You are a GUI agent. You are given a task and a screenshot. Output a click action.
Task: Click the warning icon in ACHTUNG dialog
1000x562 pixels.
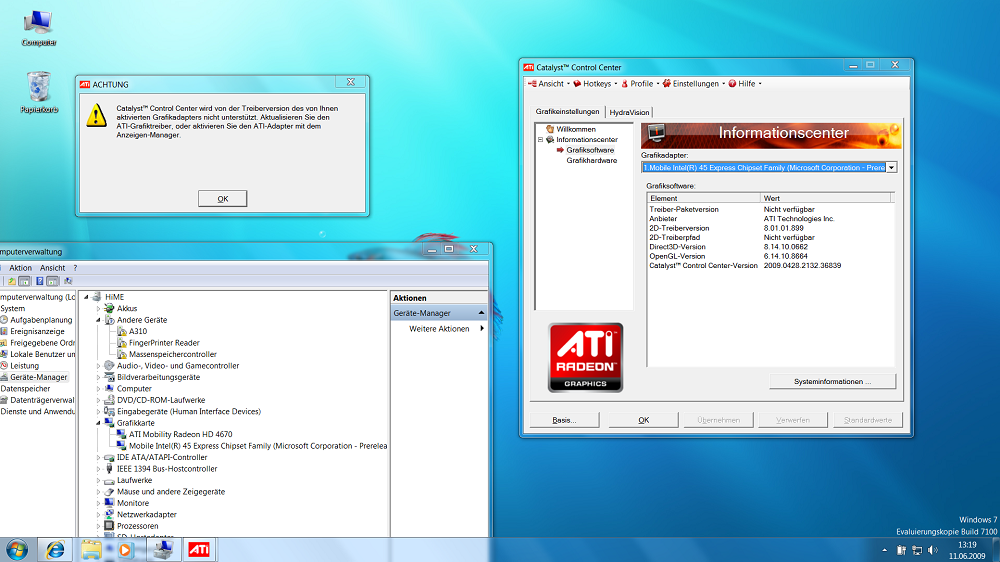[96, 115]
